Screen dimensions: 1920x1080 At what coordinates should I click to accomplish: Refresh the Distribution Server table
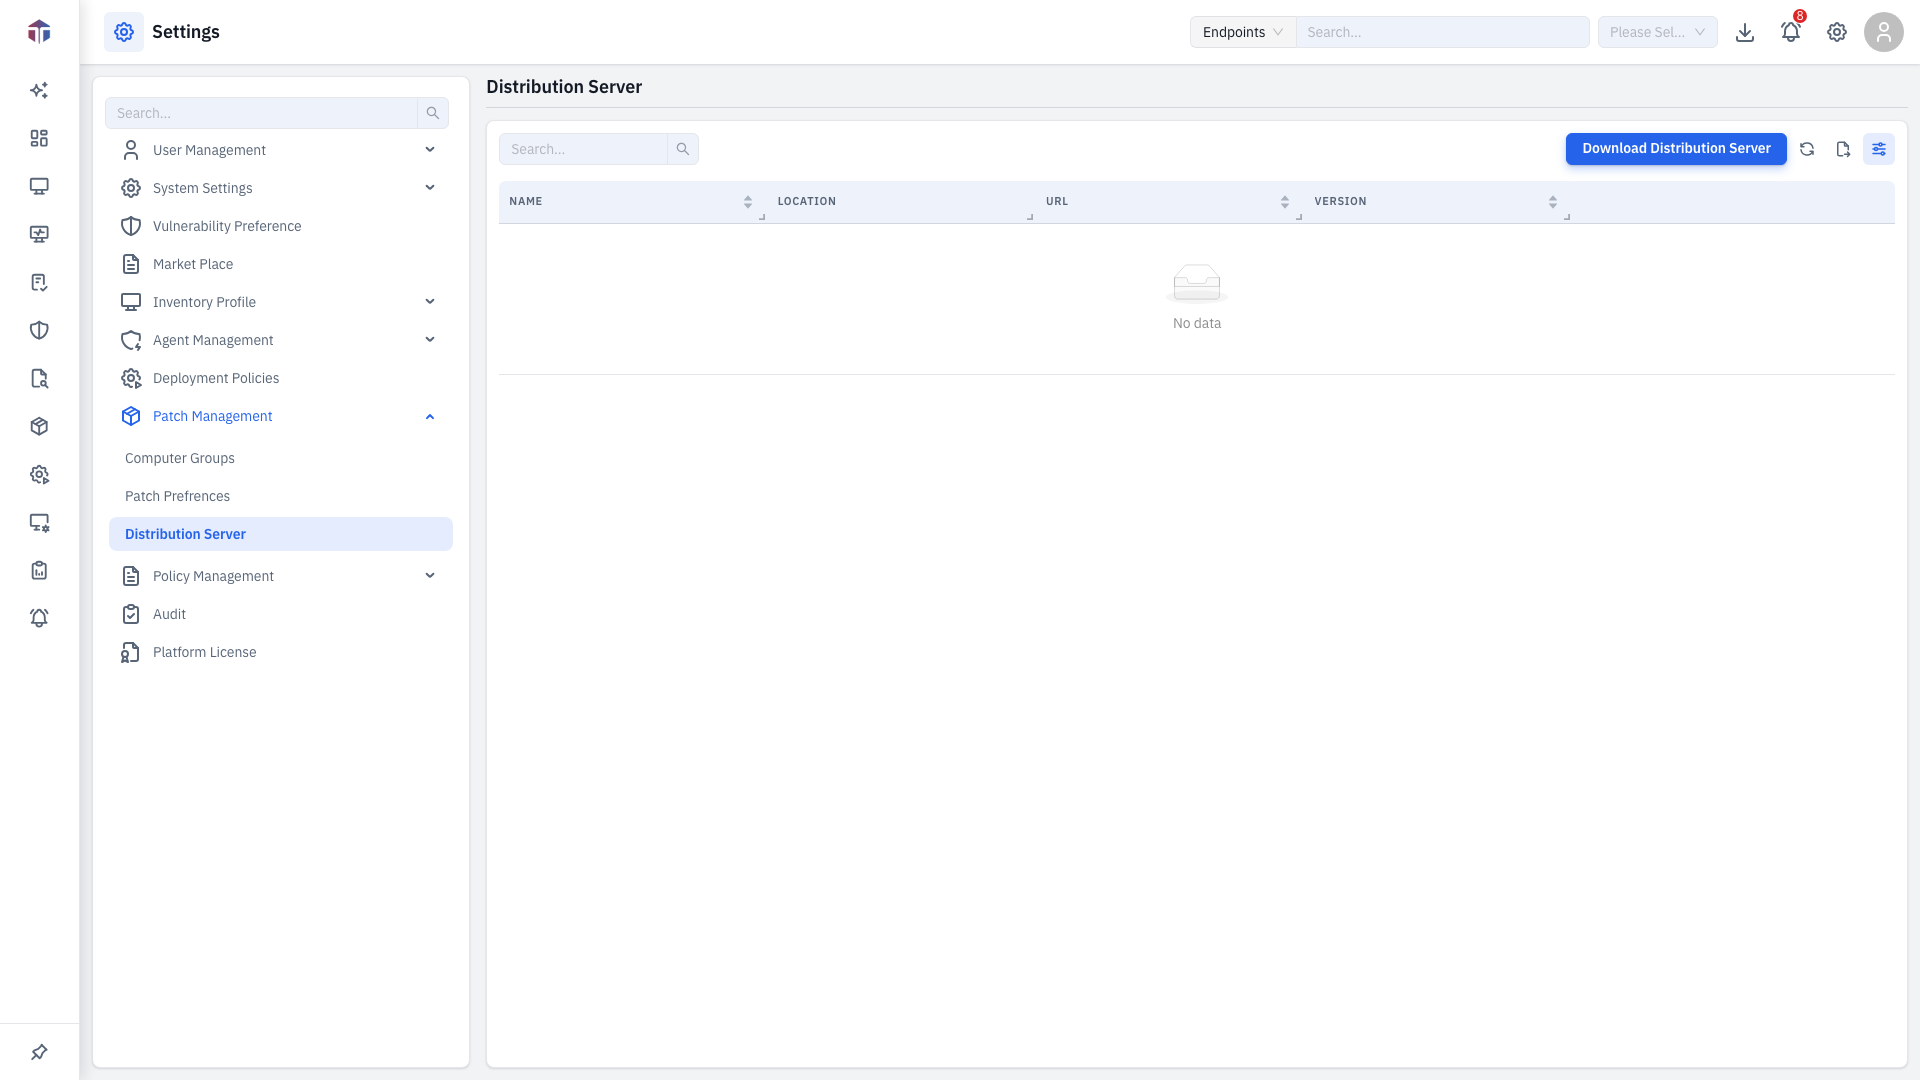coord(1807,149)
